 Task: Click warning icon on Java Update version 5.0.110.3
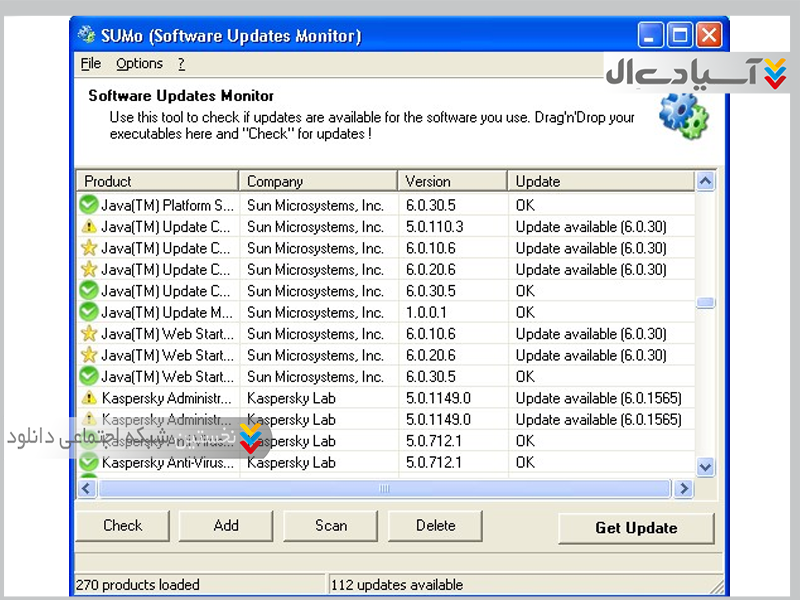click(x=89, y=227)
